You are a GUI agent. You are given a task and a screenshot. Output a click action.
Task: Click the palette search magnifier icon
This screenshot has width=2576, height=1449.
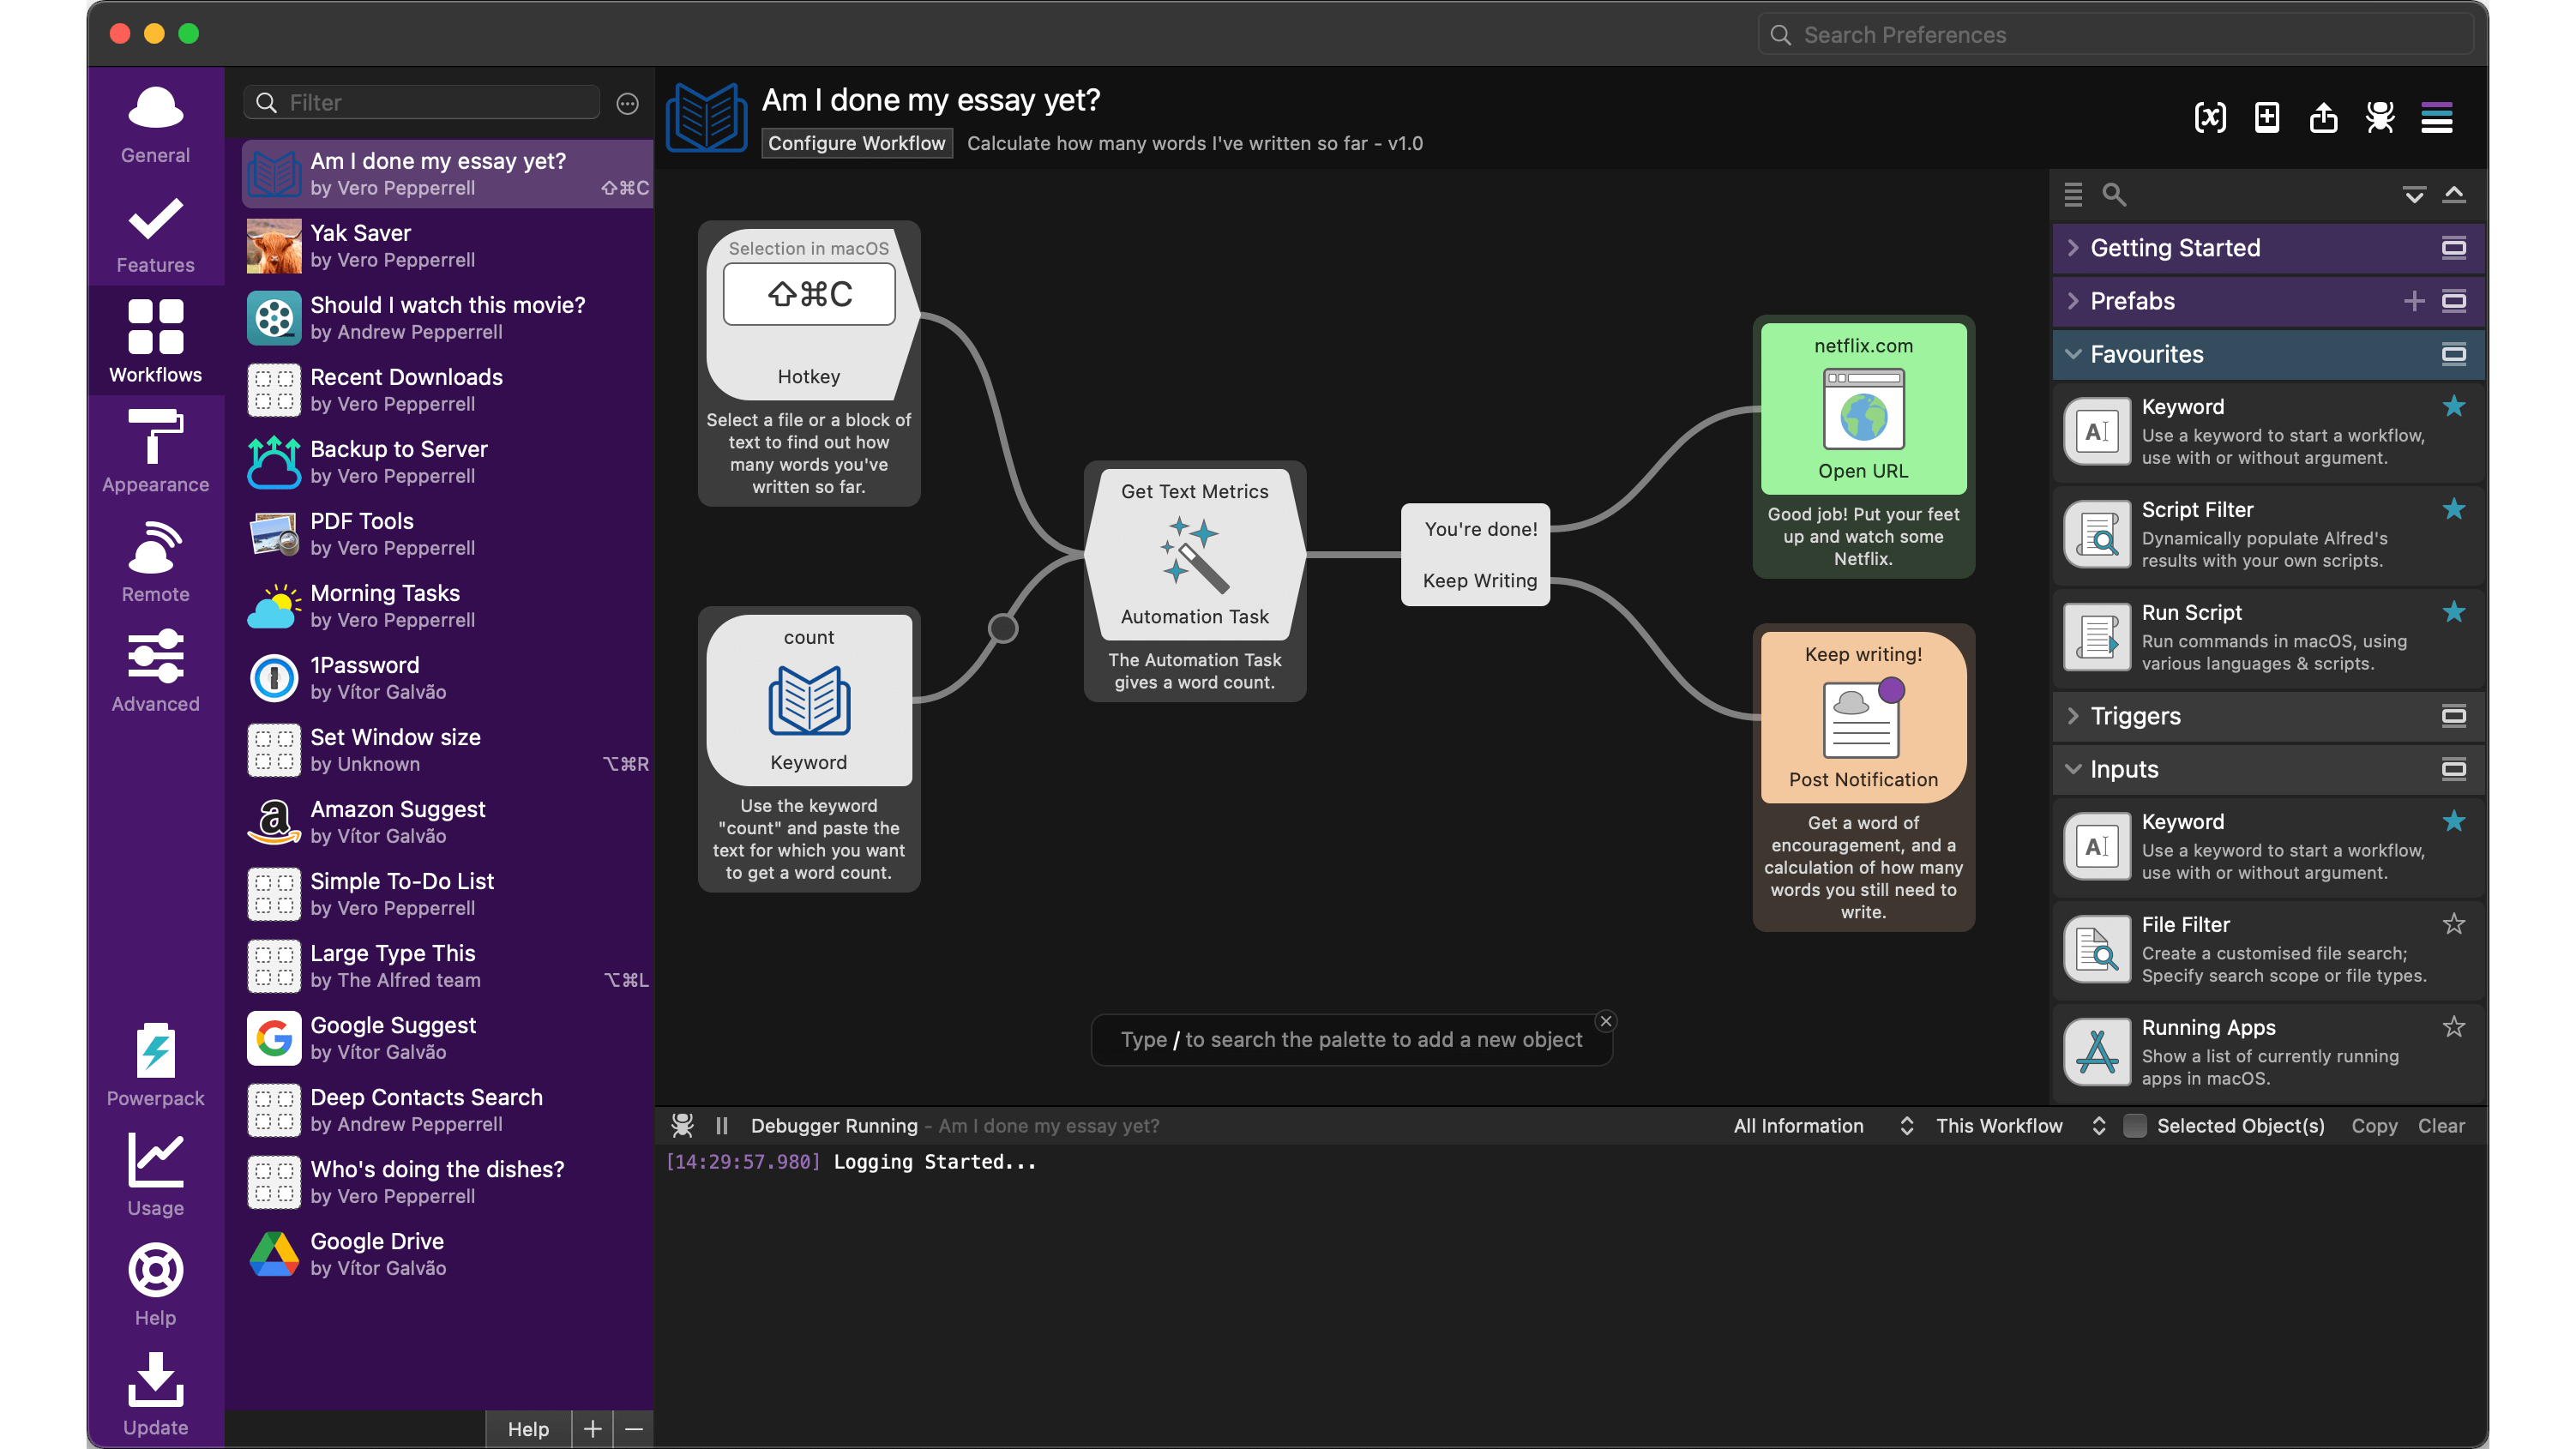click(x=2113, y=194)
